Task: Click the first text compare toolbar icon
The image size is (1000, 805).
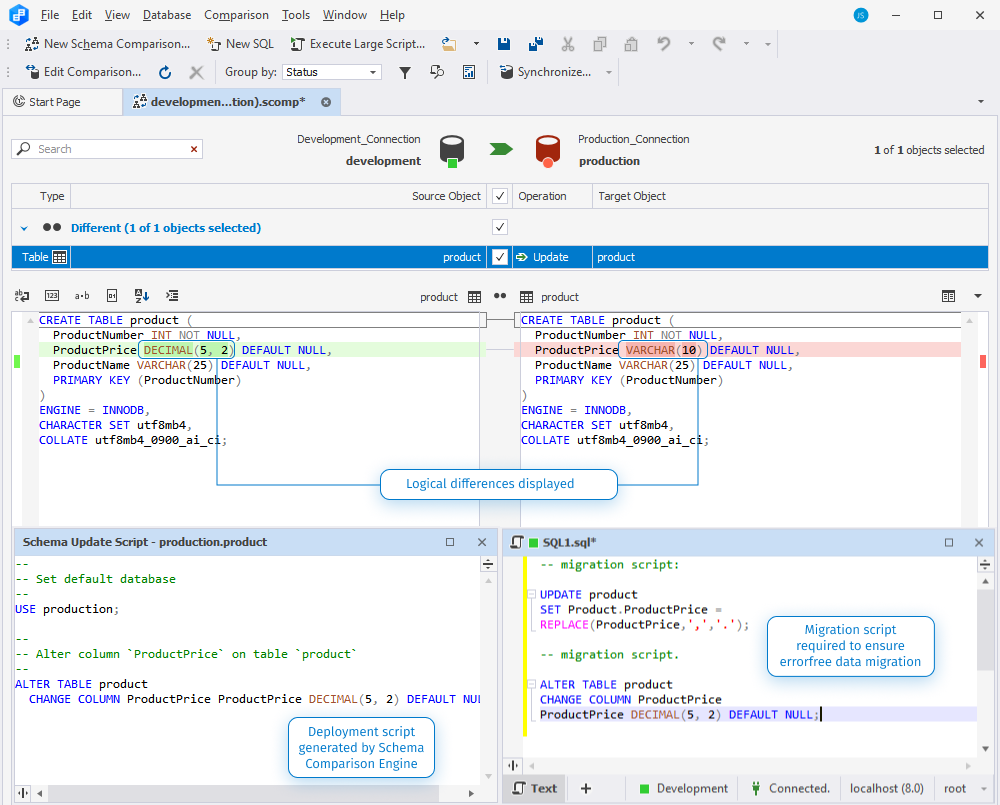Action: tap(22, 295)
